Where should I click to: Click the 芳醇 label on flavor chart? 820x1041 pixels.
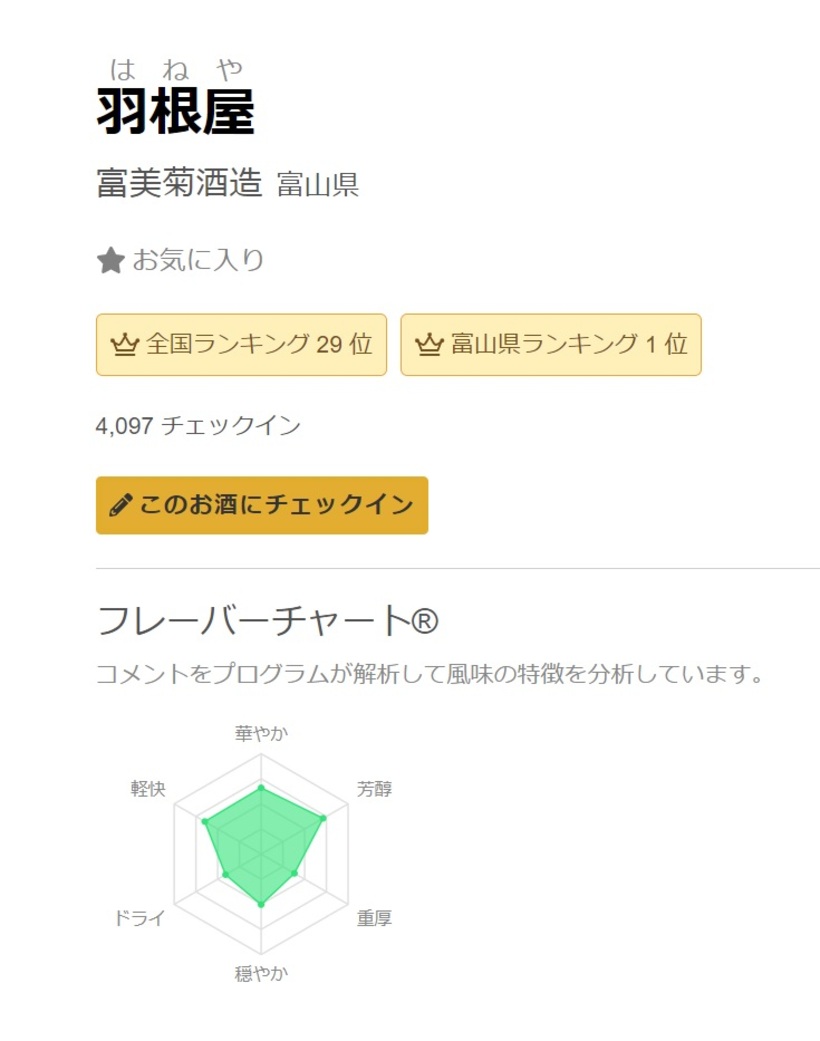point(374,789)
